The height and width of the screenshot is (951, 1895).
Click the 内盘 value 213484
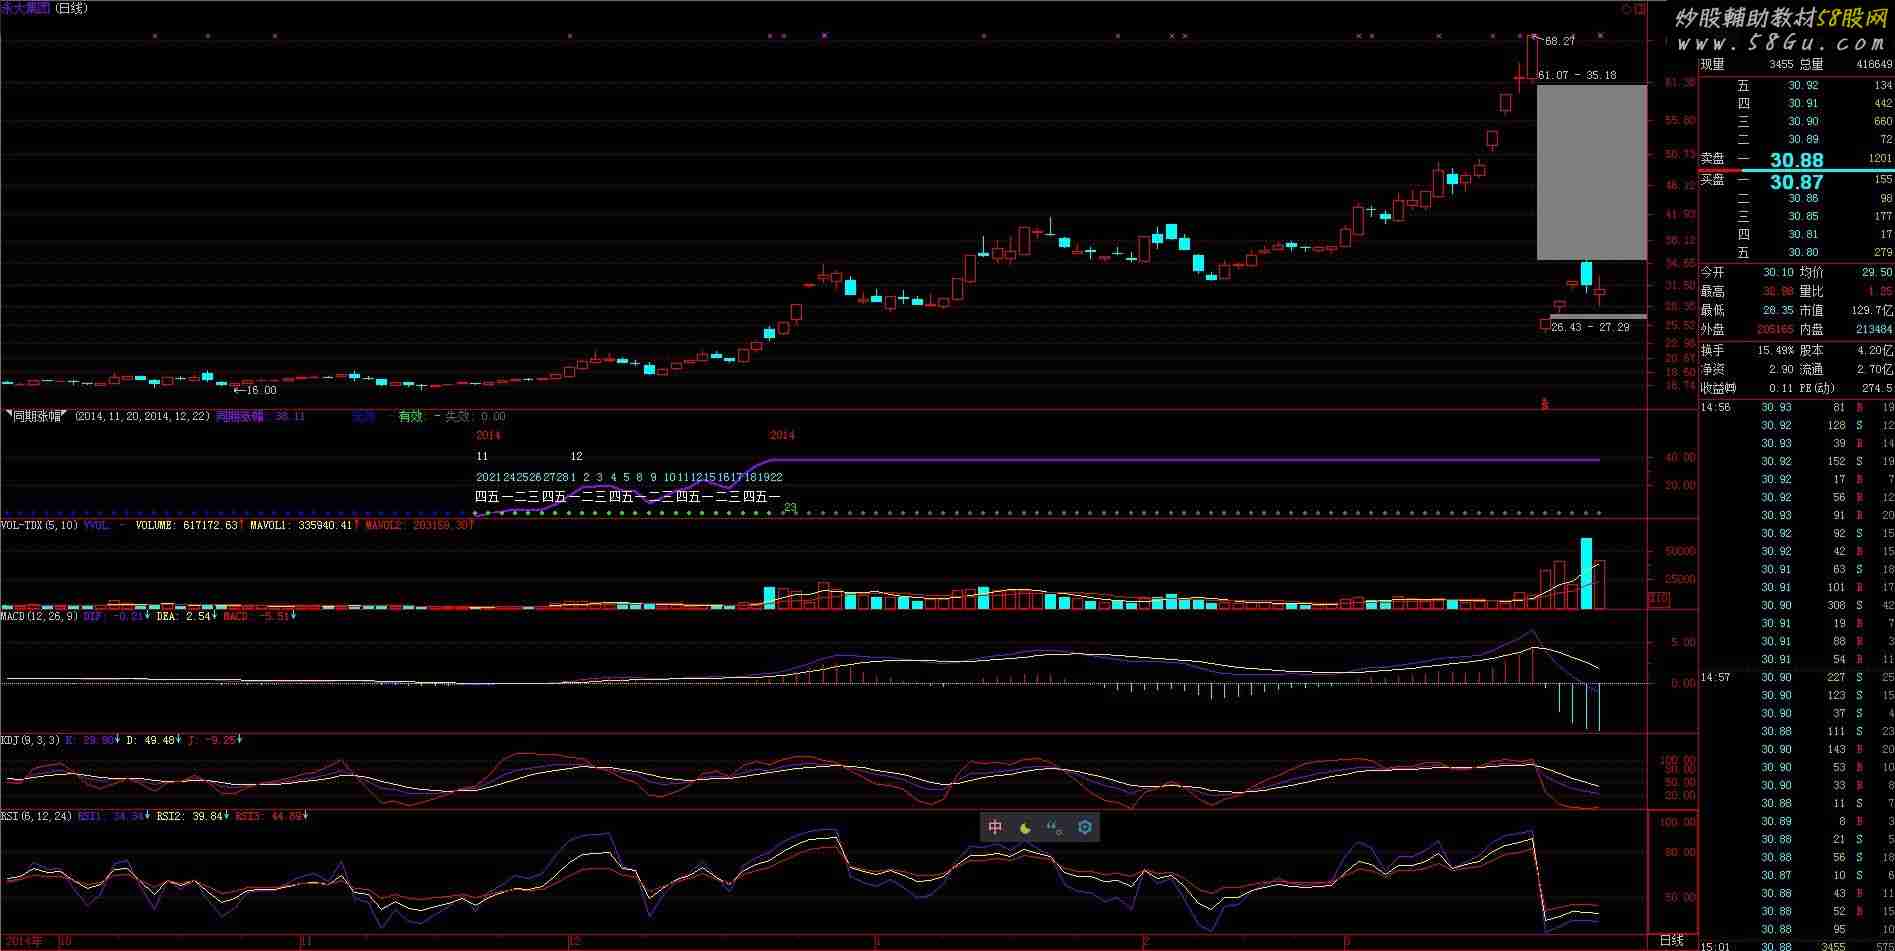click(1874, 329)
